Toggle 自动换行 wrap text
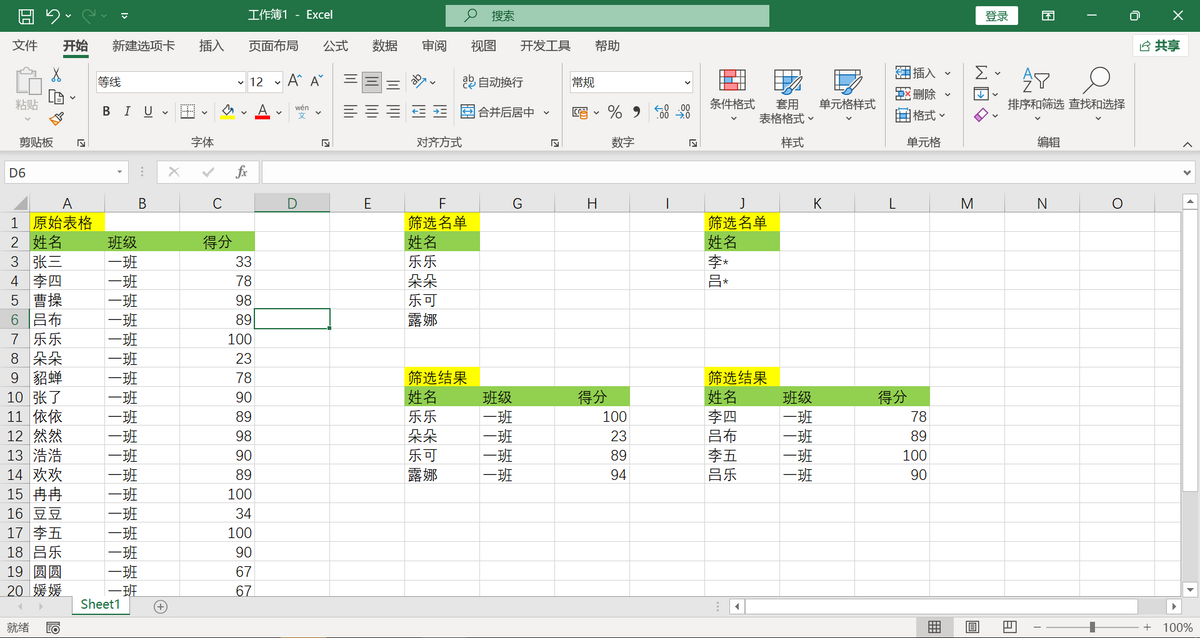 pyautogui.click(x=492, y=82)
